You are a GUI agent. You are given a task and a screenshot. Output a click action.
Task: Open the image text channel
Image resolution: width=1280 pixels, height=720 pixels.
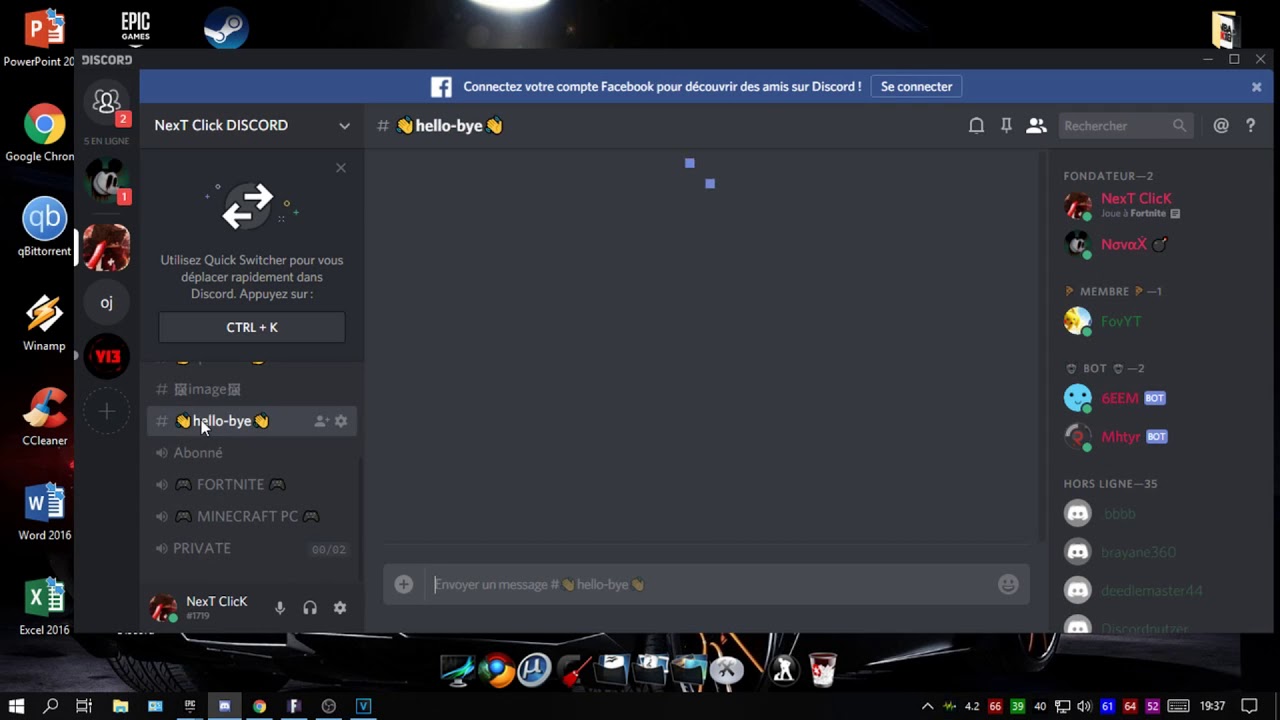(x=252, y=389)
